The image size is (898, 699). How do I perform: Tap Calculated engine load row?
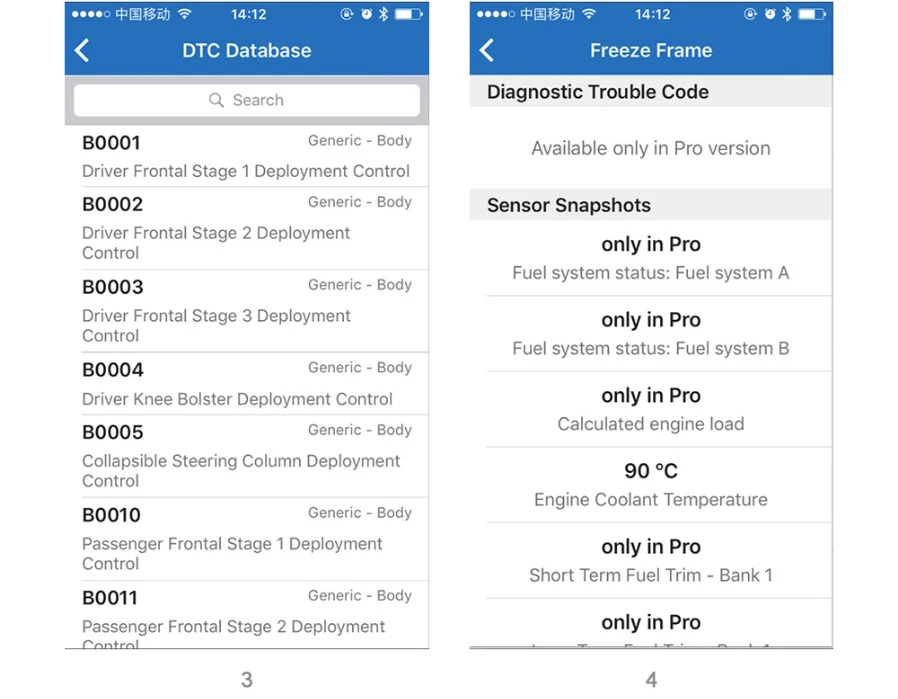[651, 409]
